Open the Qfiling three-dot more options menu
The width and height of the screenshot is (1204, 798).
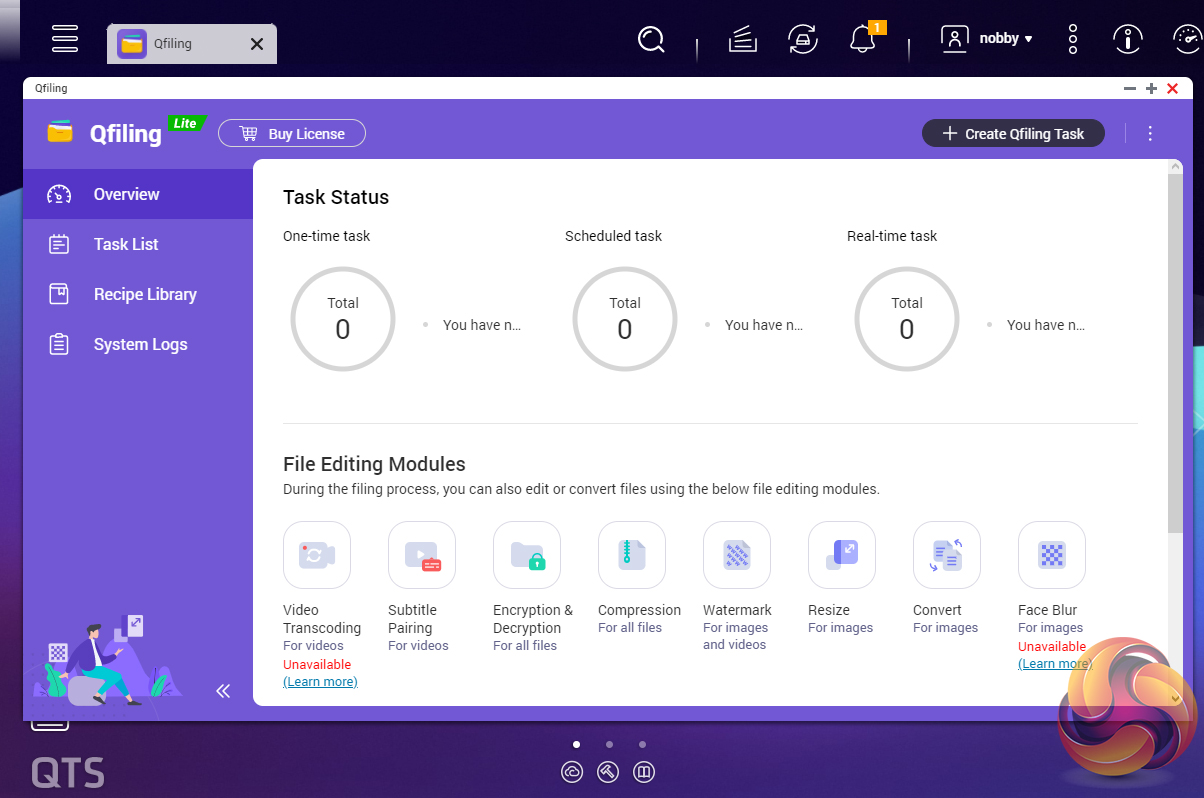1150,133
